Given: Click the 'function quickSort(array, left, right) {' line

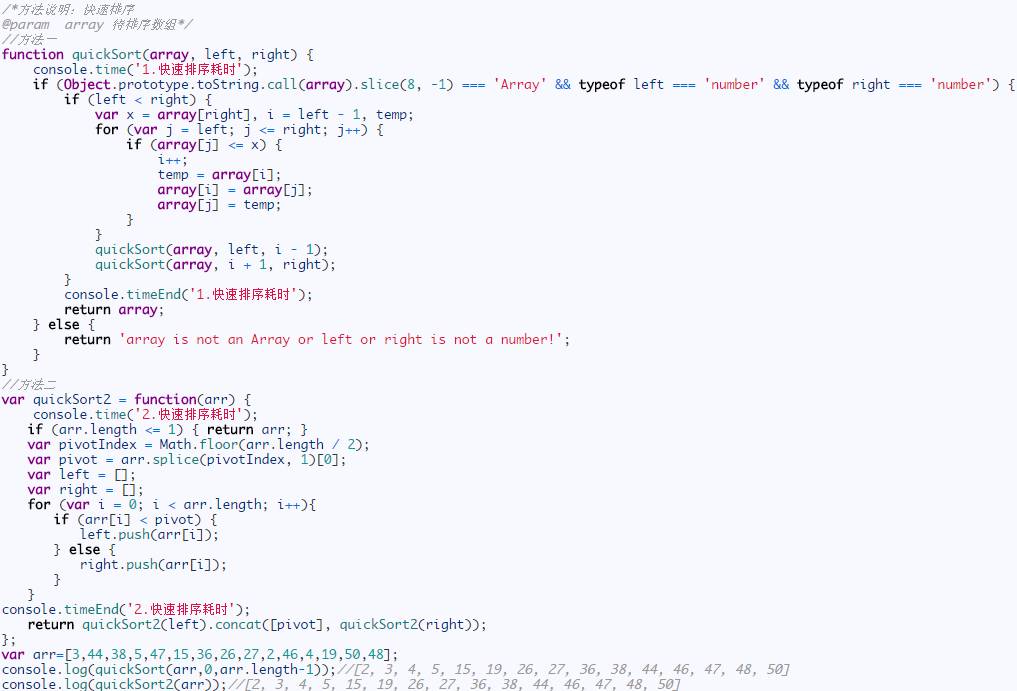Looking at the screenshot, I should point(158,55).
